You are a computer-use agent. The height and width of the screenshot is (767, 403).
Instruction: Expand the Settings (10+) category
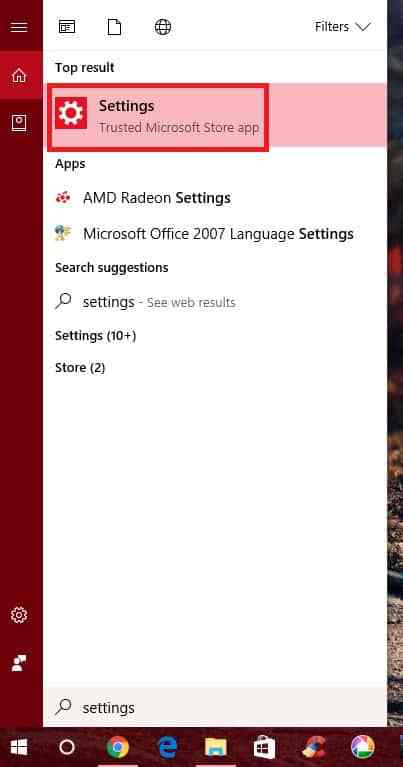click(x=95, y=336)
